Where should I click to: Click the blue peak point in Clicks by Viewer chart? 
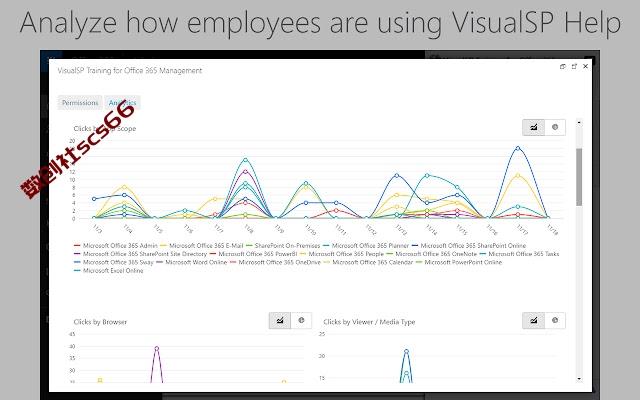[406, 351]
